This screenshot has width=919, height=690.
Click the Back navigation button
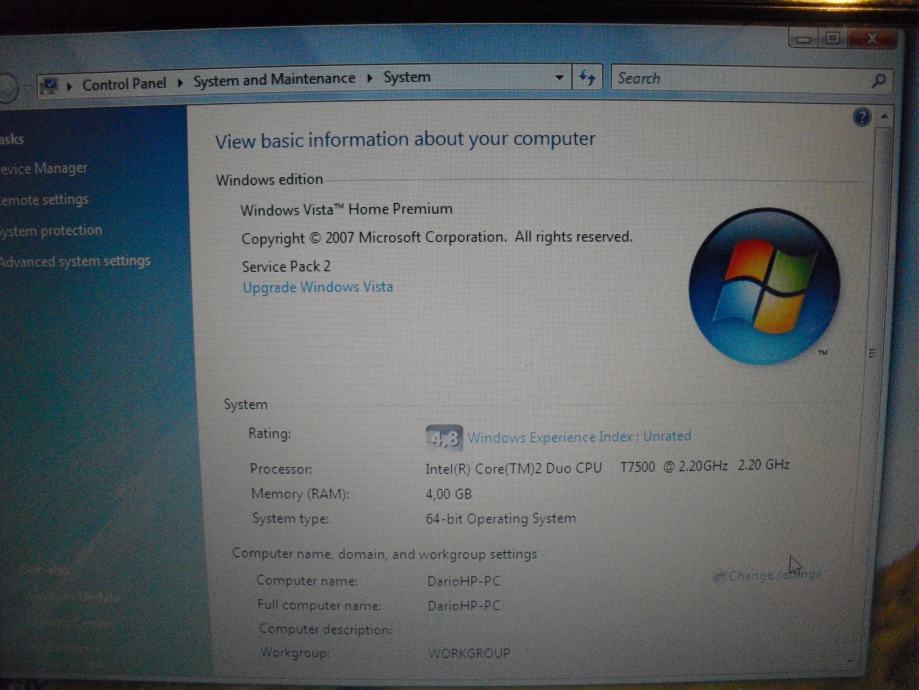pos(7,89)
